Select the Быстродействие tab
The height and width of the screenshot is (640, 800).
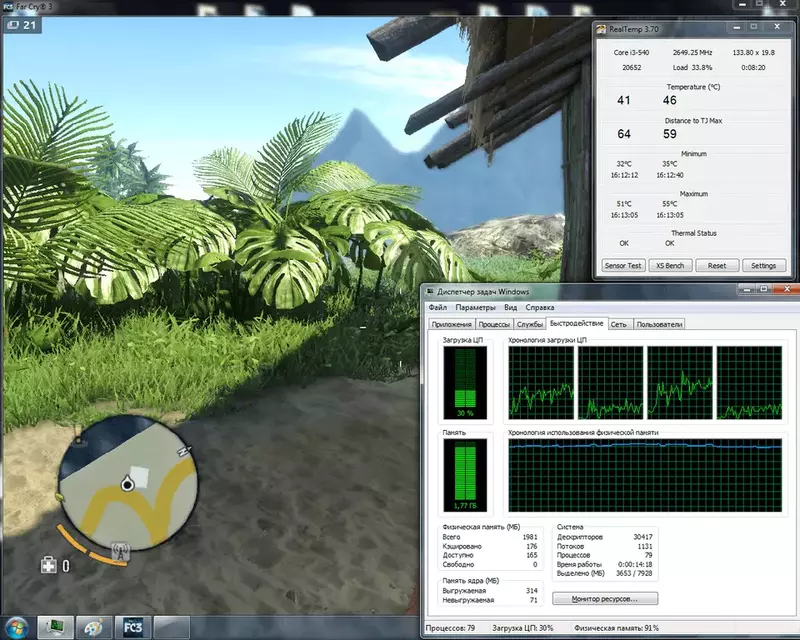point(577,323)
